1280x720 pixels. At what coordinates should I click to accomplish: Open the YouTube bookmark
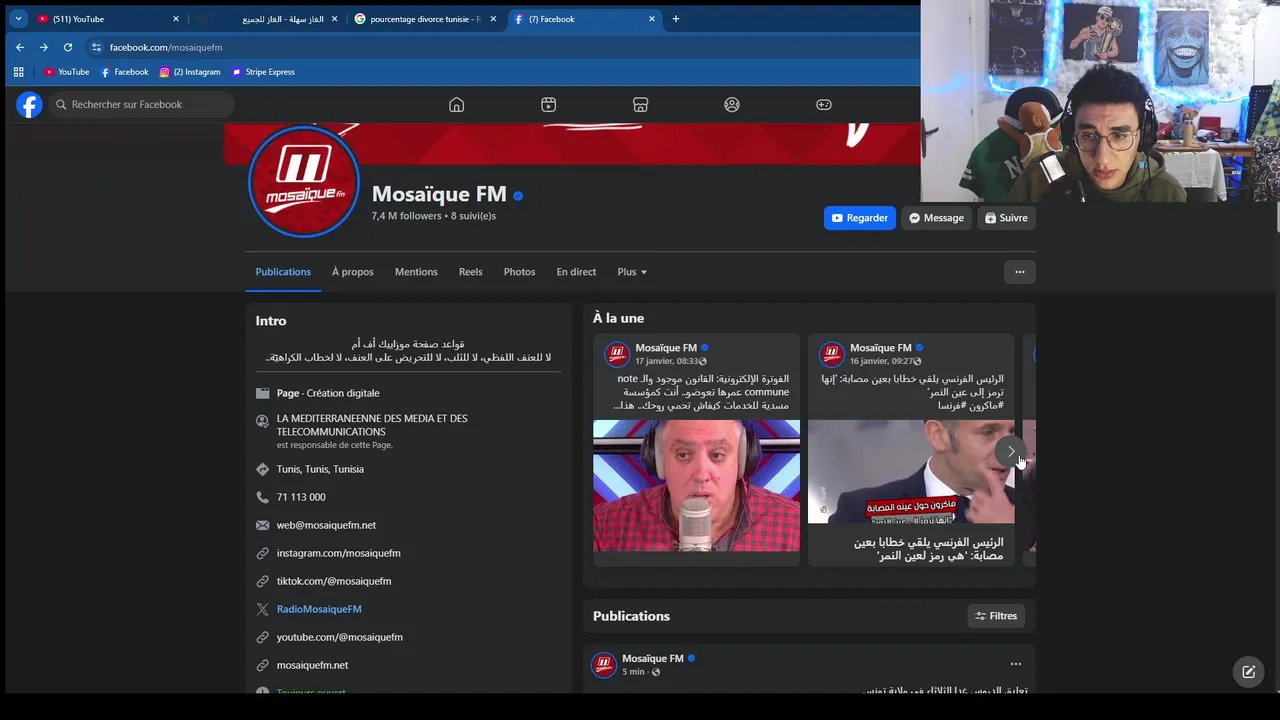66,72
